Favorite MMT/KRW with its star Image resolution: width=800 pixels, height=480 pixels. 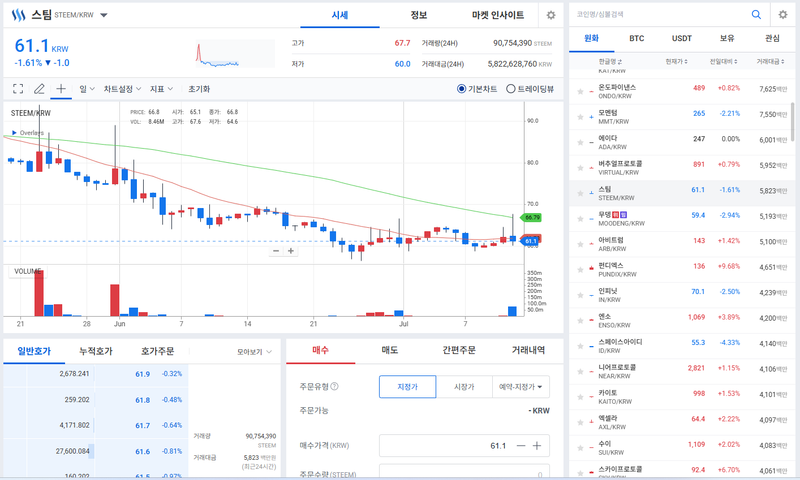580,117
